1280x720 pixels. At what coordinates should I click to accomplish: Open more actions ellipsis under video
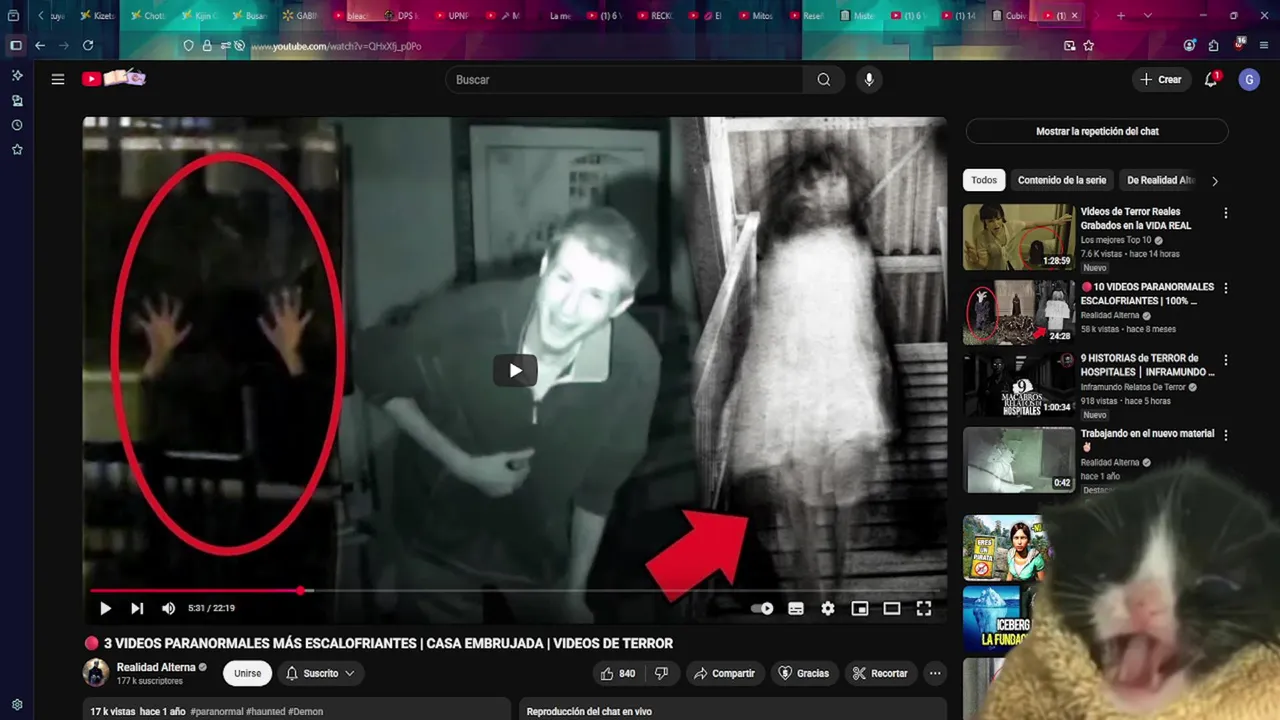pyautogui.click(x=935, y=673)
